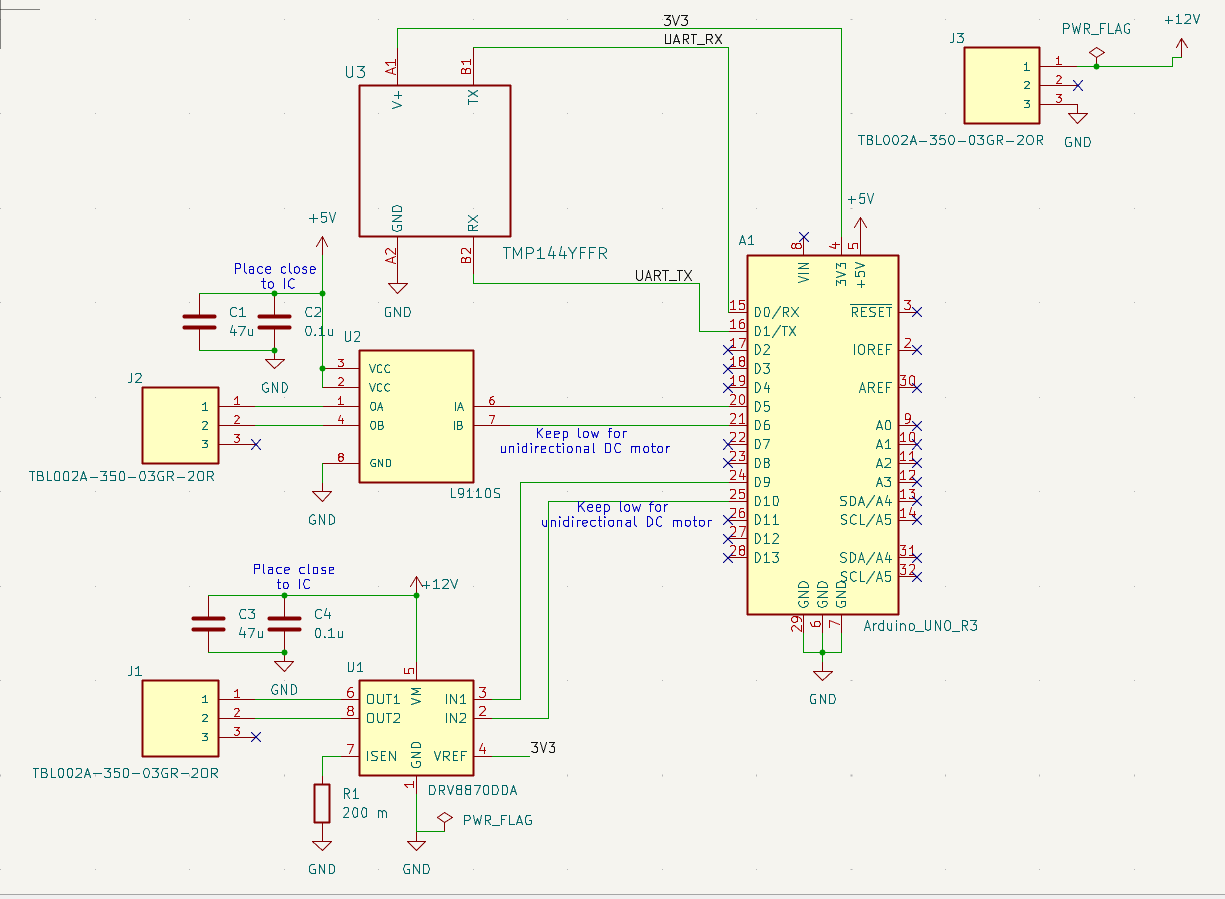Click the TMP144YFFR sensor symbol U3
Image resolution: width=1225 pixels, height=899 pixels.
click(435, 160)
